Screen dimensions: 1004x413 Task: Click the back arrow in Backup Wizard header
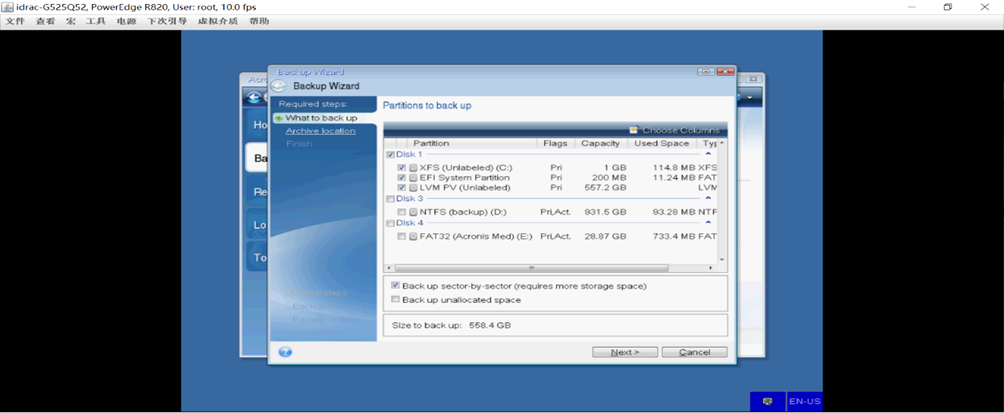(279, 86)
